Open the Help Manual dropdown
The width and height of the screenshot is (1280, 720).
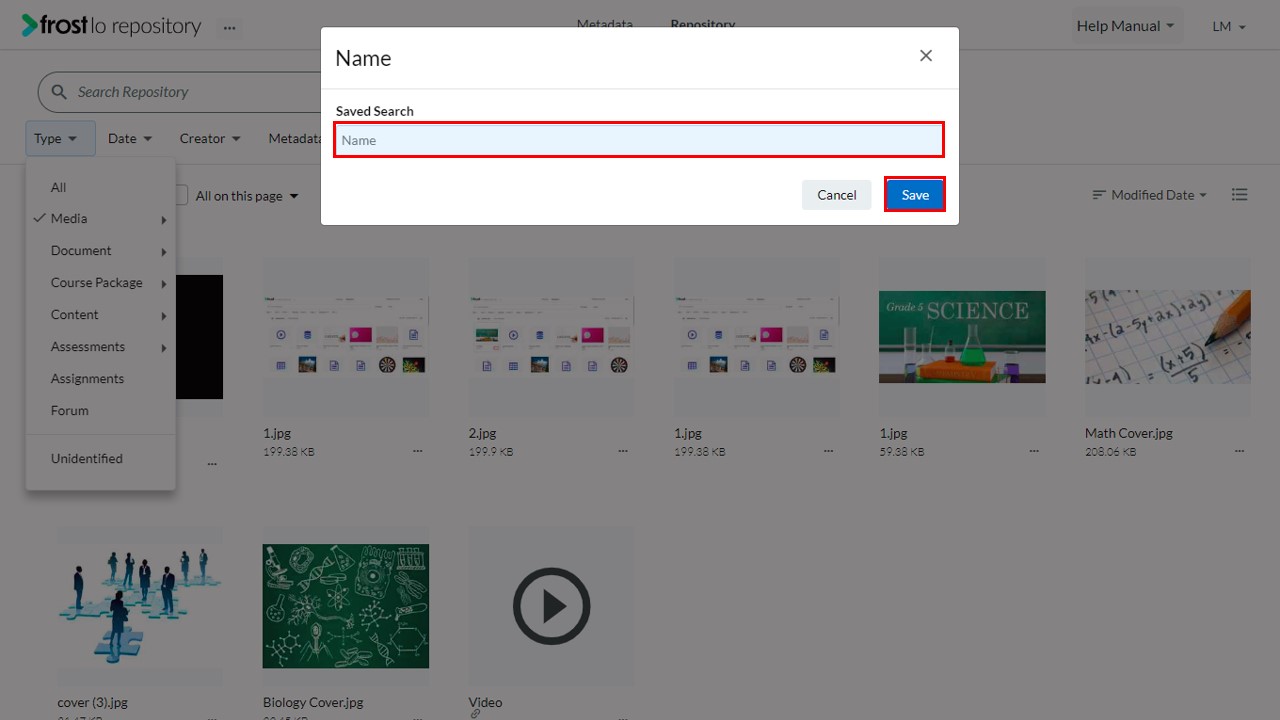point(1125,26)
